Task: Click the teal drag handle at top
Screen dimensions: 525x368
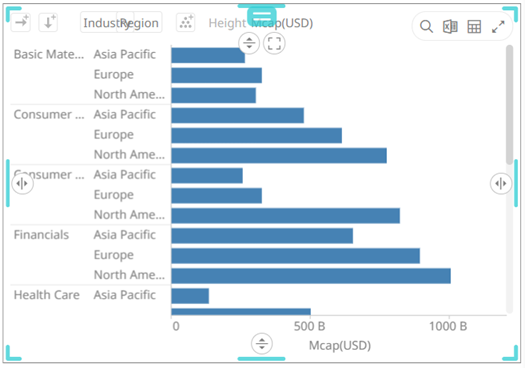Action: click(262, 15)
